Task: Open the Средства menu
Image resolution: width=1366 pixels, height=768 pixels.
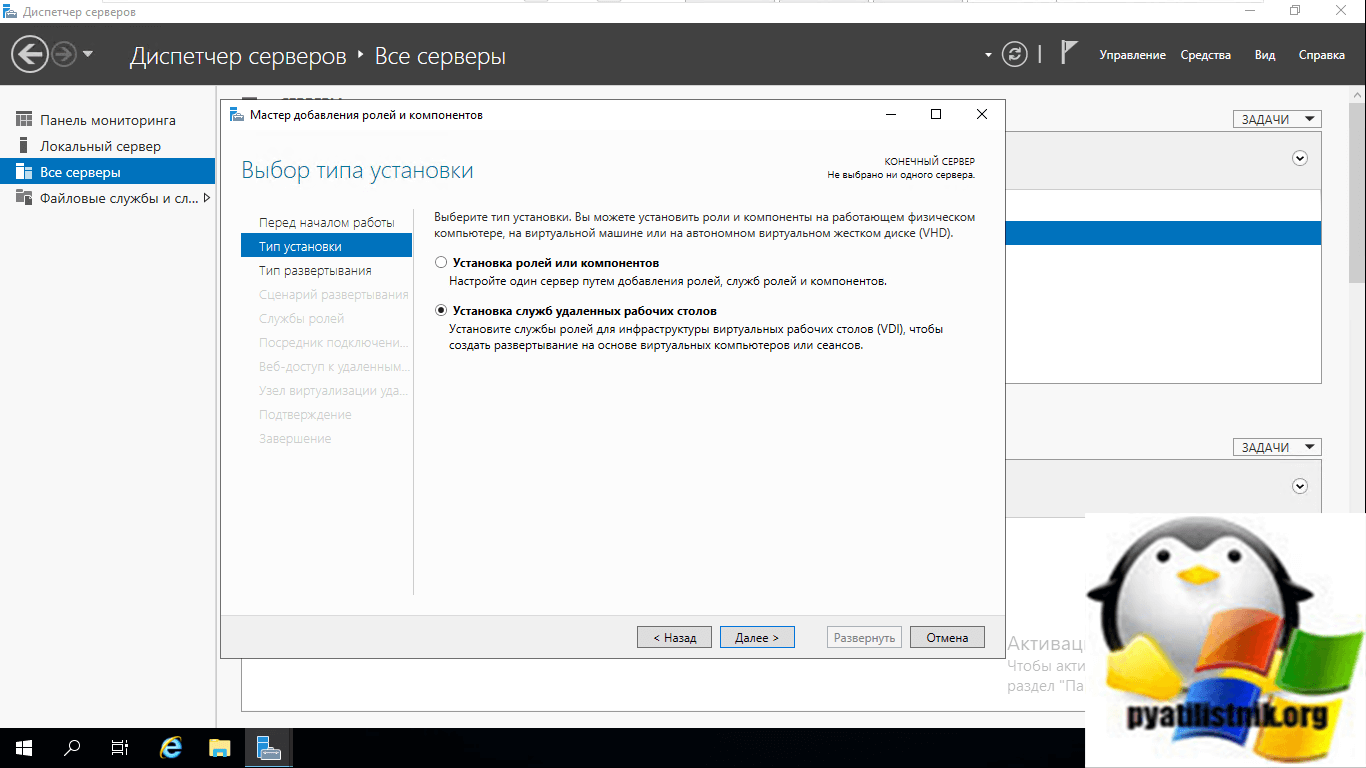Action: 1205,55
